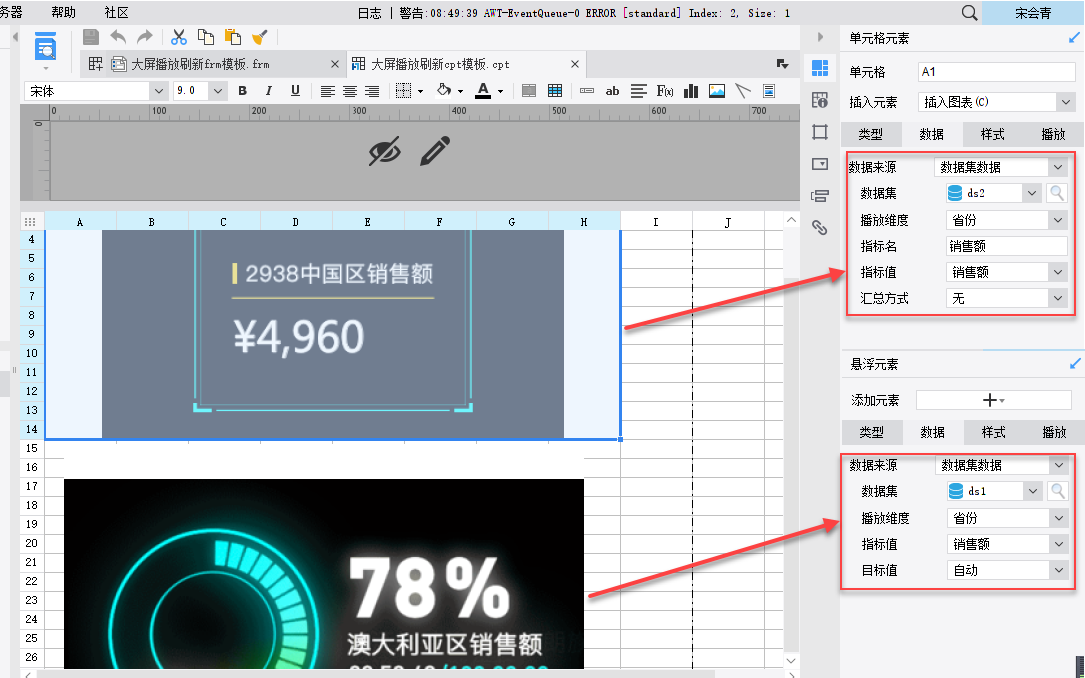Align text left

327,91
